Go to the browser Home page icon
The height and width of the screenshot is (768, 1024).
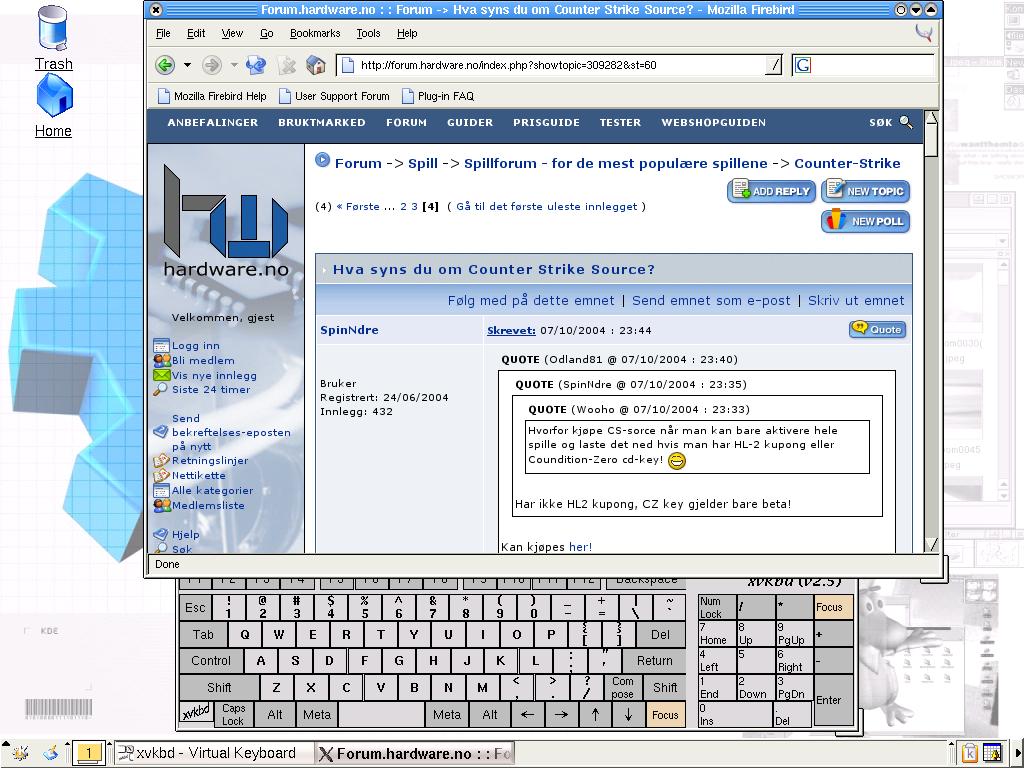pyautogui.click(x=315, y=65)
